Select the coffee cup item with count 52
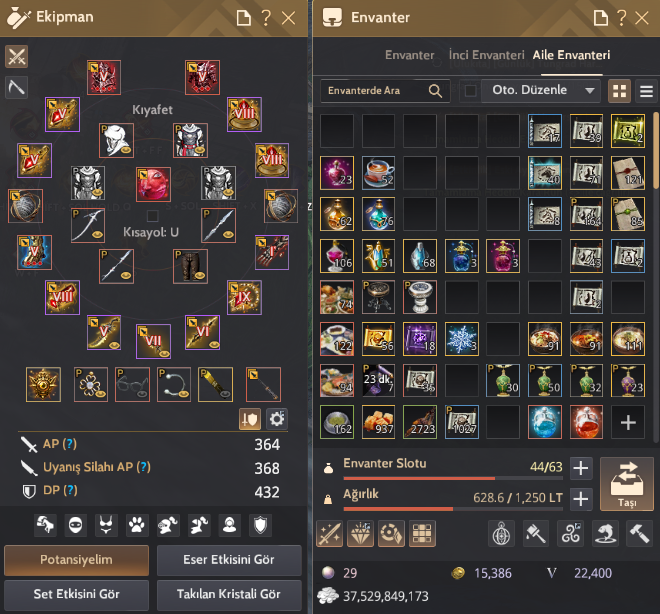Image resolution: width=660 pixels, height=614 pixels. pos(378,173)
